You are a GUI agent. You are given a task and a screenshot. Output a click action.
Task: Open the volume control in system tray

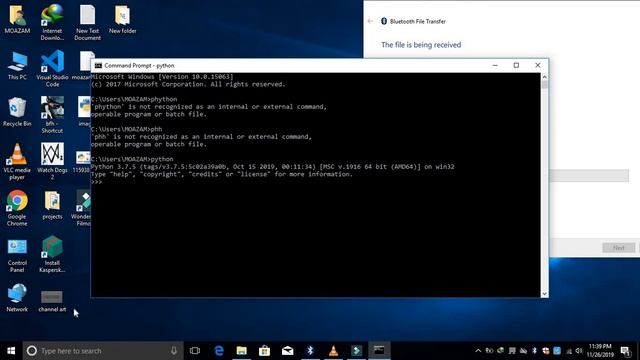coord(579,351)
